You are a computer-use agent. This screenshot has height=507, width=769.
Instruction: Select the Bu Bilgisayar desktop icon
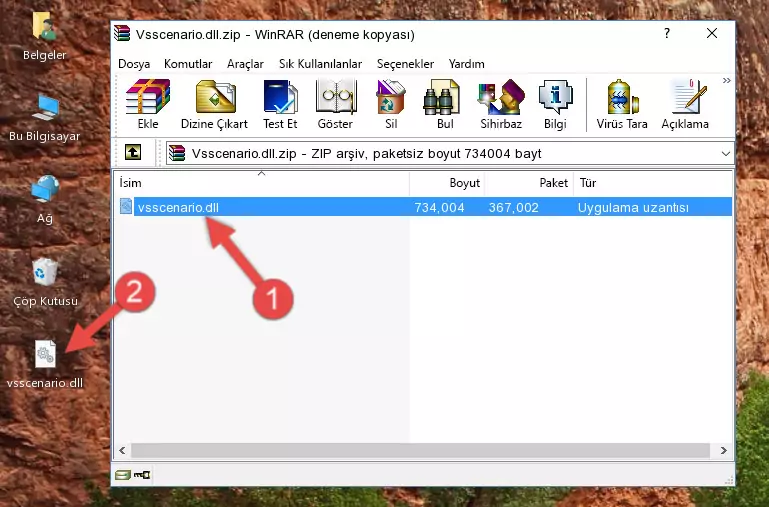pyautogui.click(x=45, y=118)
